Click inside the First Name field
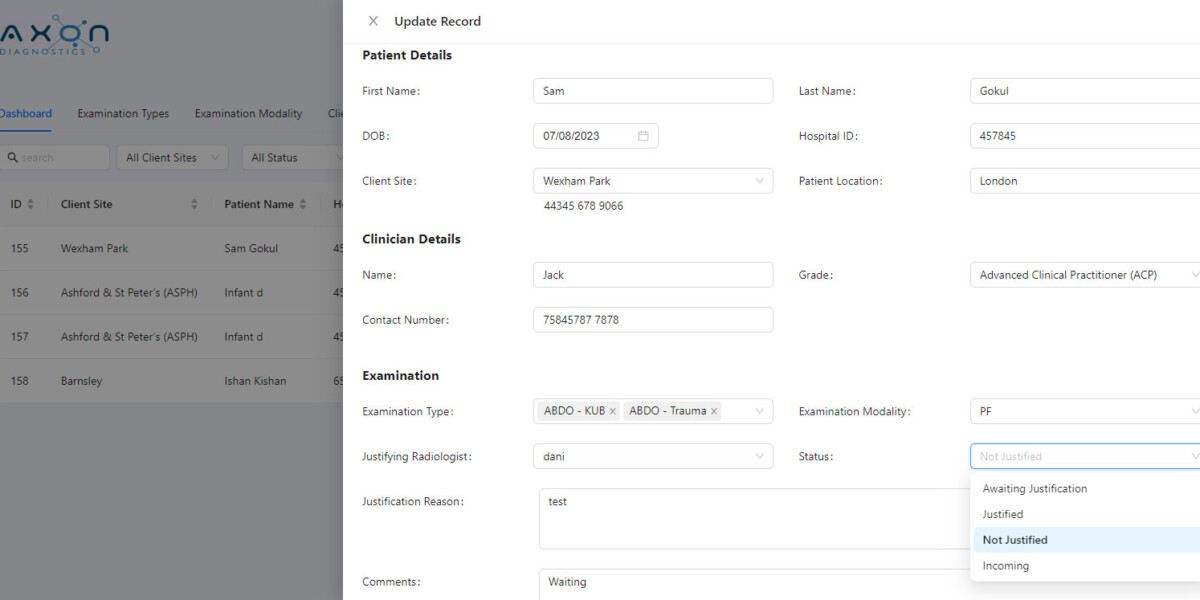The image size is (1200, 600). pos(653,90)
